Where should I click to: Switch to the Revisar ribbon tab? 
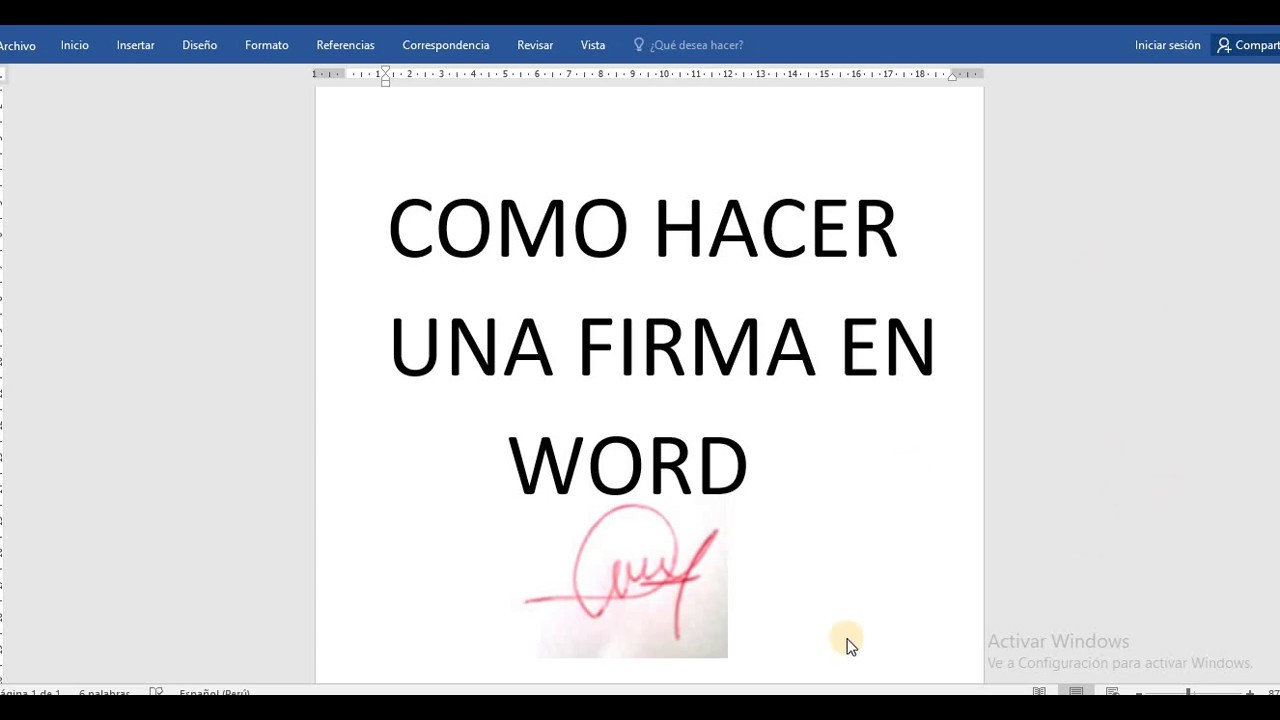[535, 45]
